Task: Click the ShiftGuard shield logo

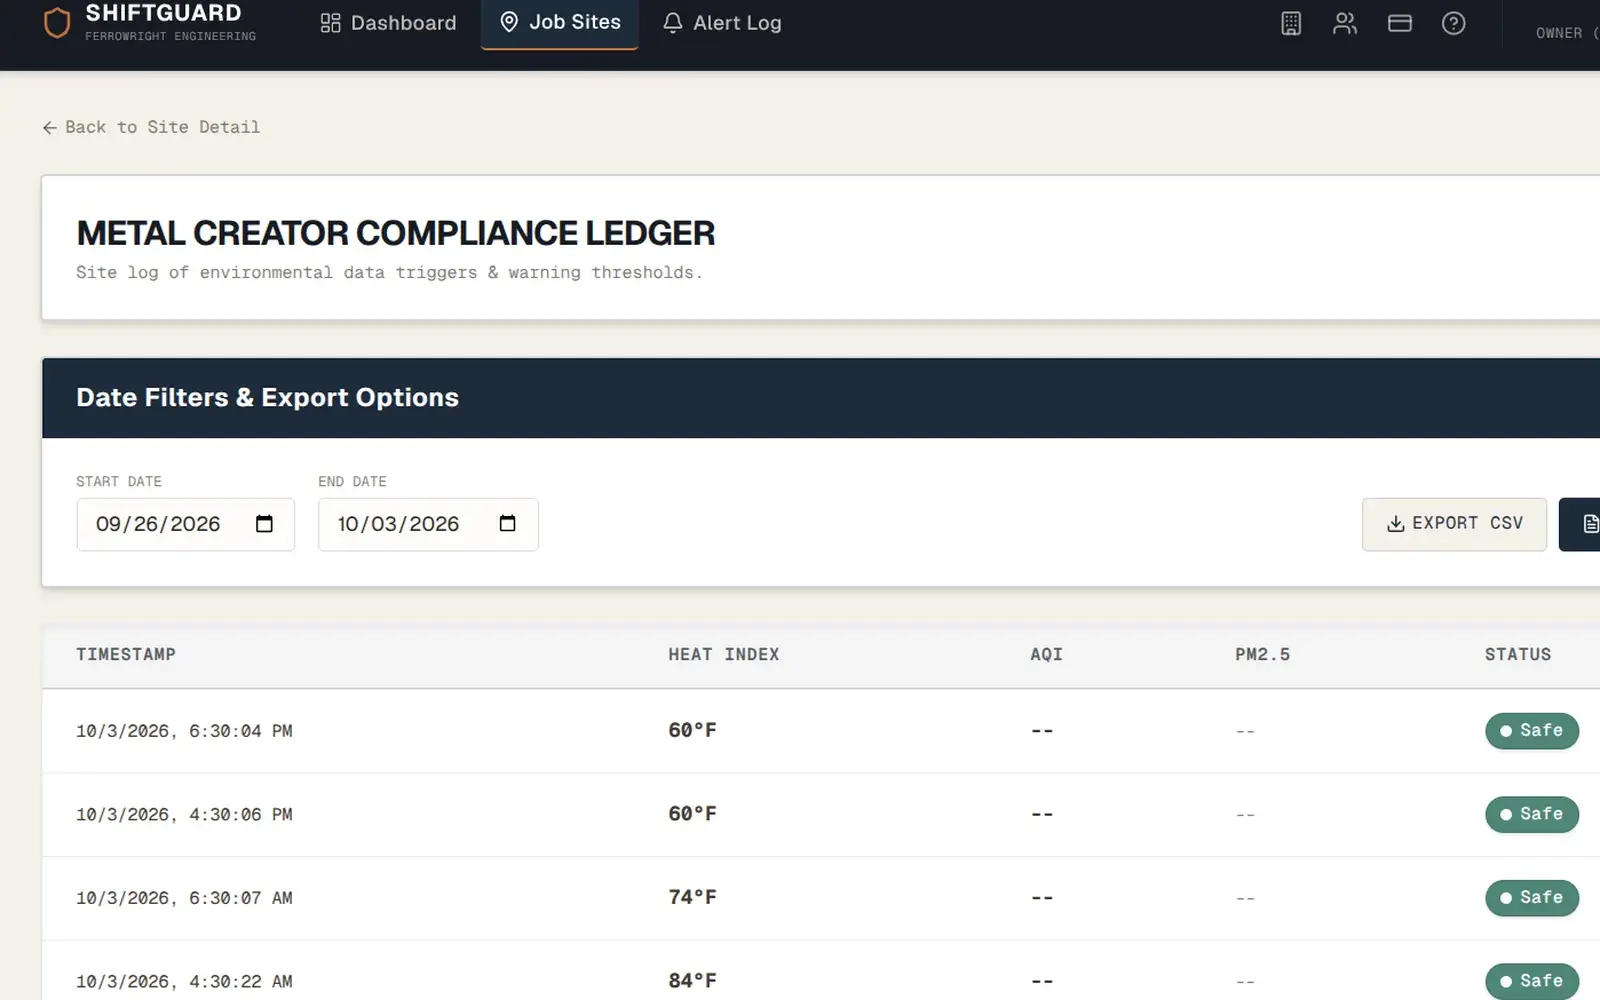Action: 57,23
